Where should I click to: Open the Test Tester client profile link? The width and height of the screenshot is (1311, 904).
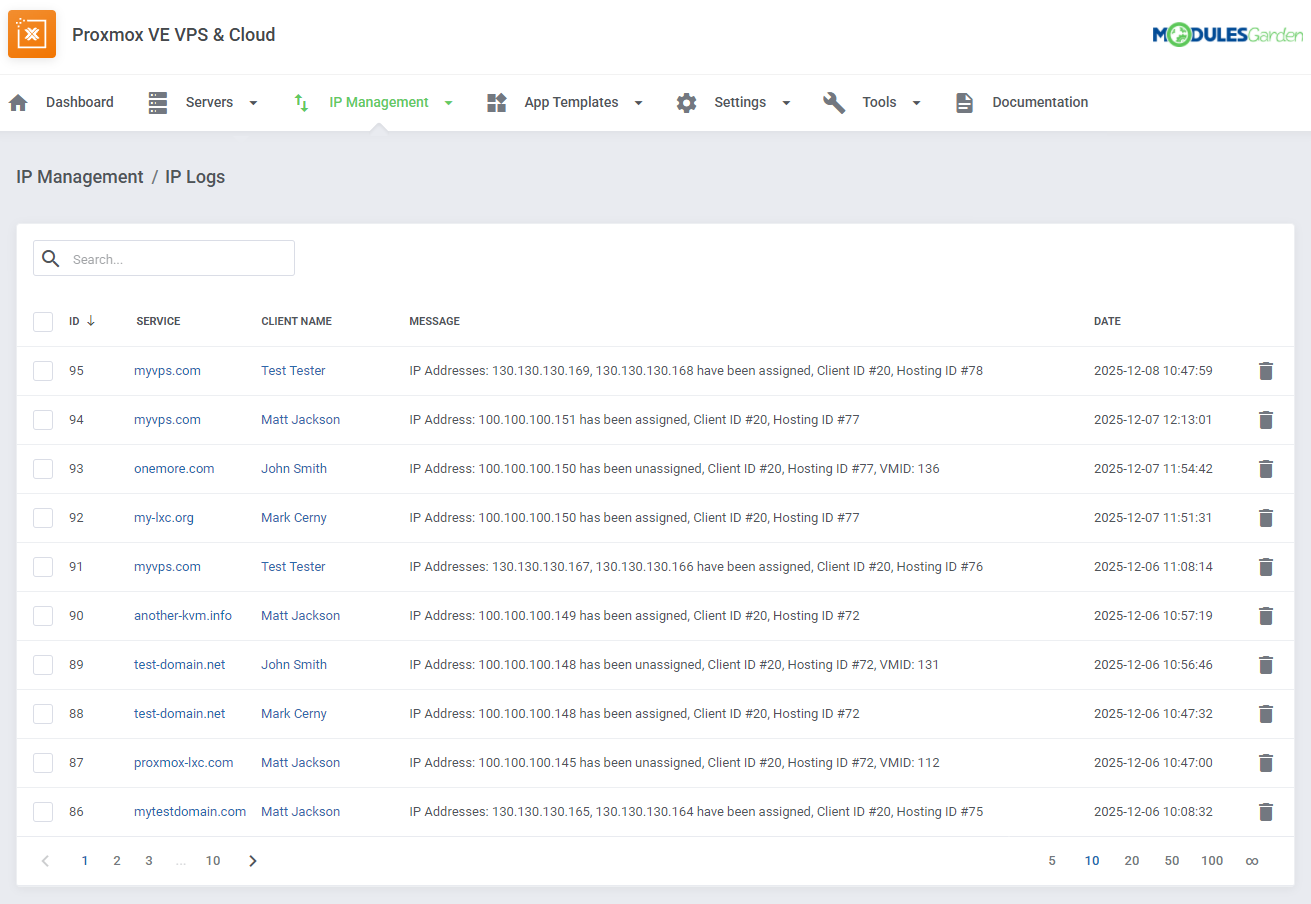[293, 370]
